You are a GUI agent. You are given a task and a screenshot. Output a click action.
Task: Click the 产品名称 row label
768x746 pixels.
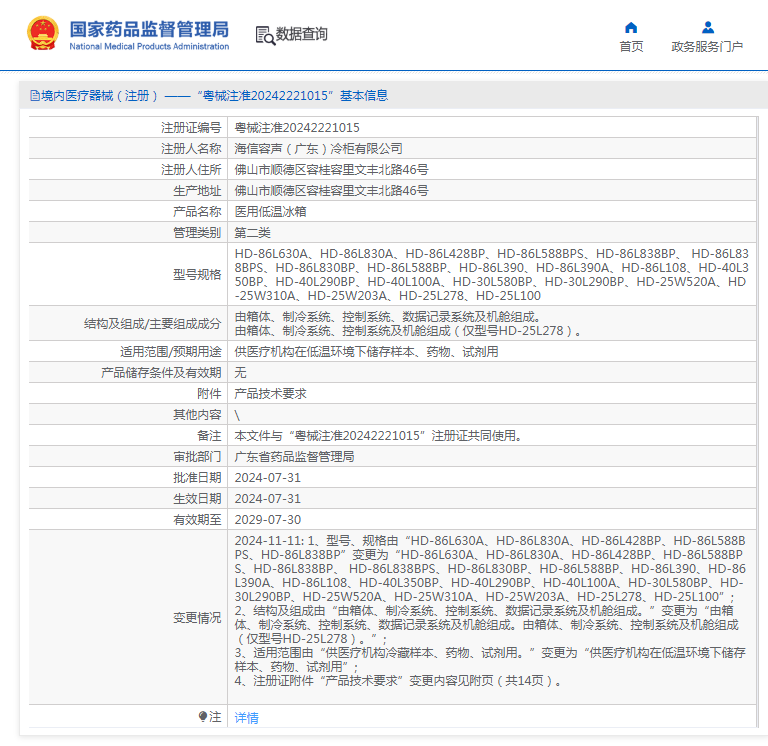click(197, 212)
